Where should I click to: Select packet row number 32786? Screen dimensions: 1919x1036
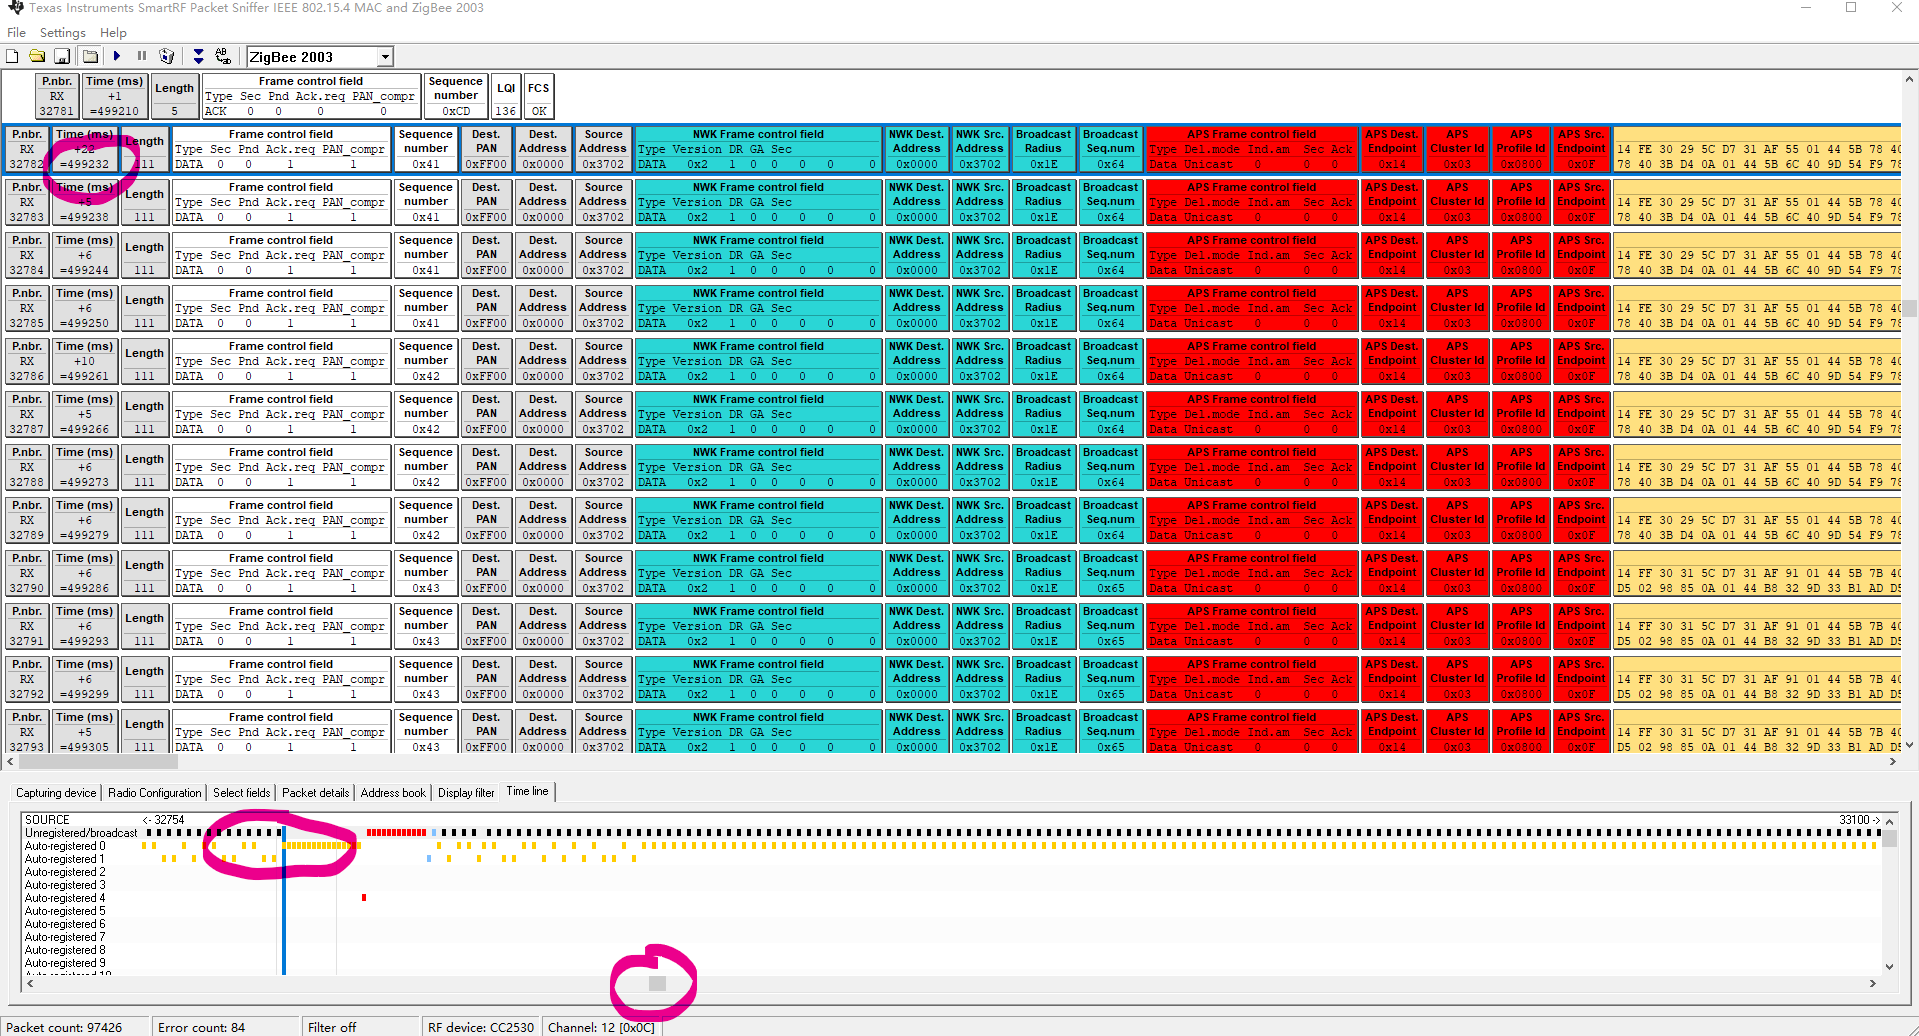[27, 361]
